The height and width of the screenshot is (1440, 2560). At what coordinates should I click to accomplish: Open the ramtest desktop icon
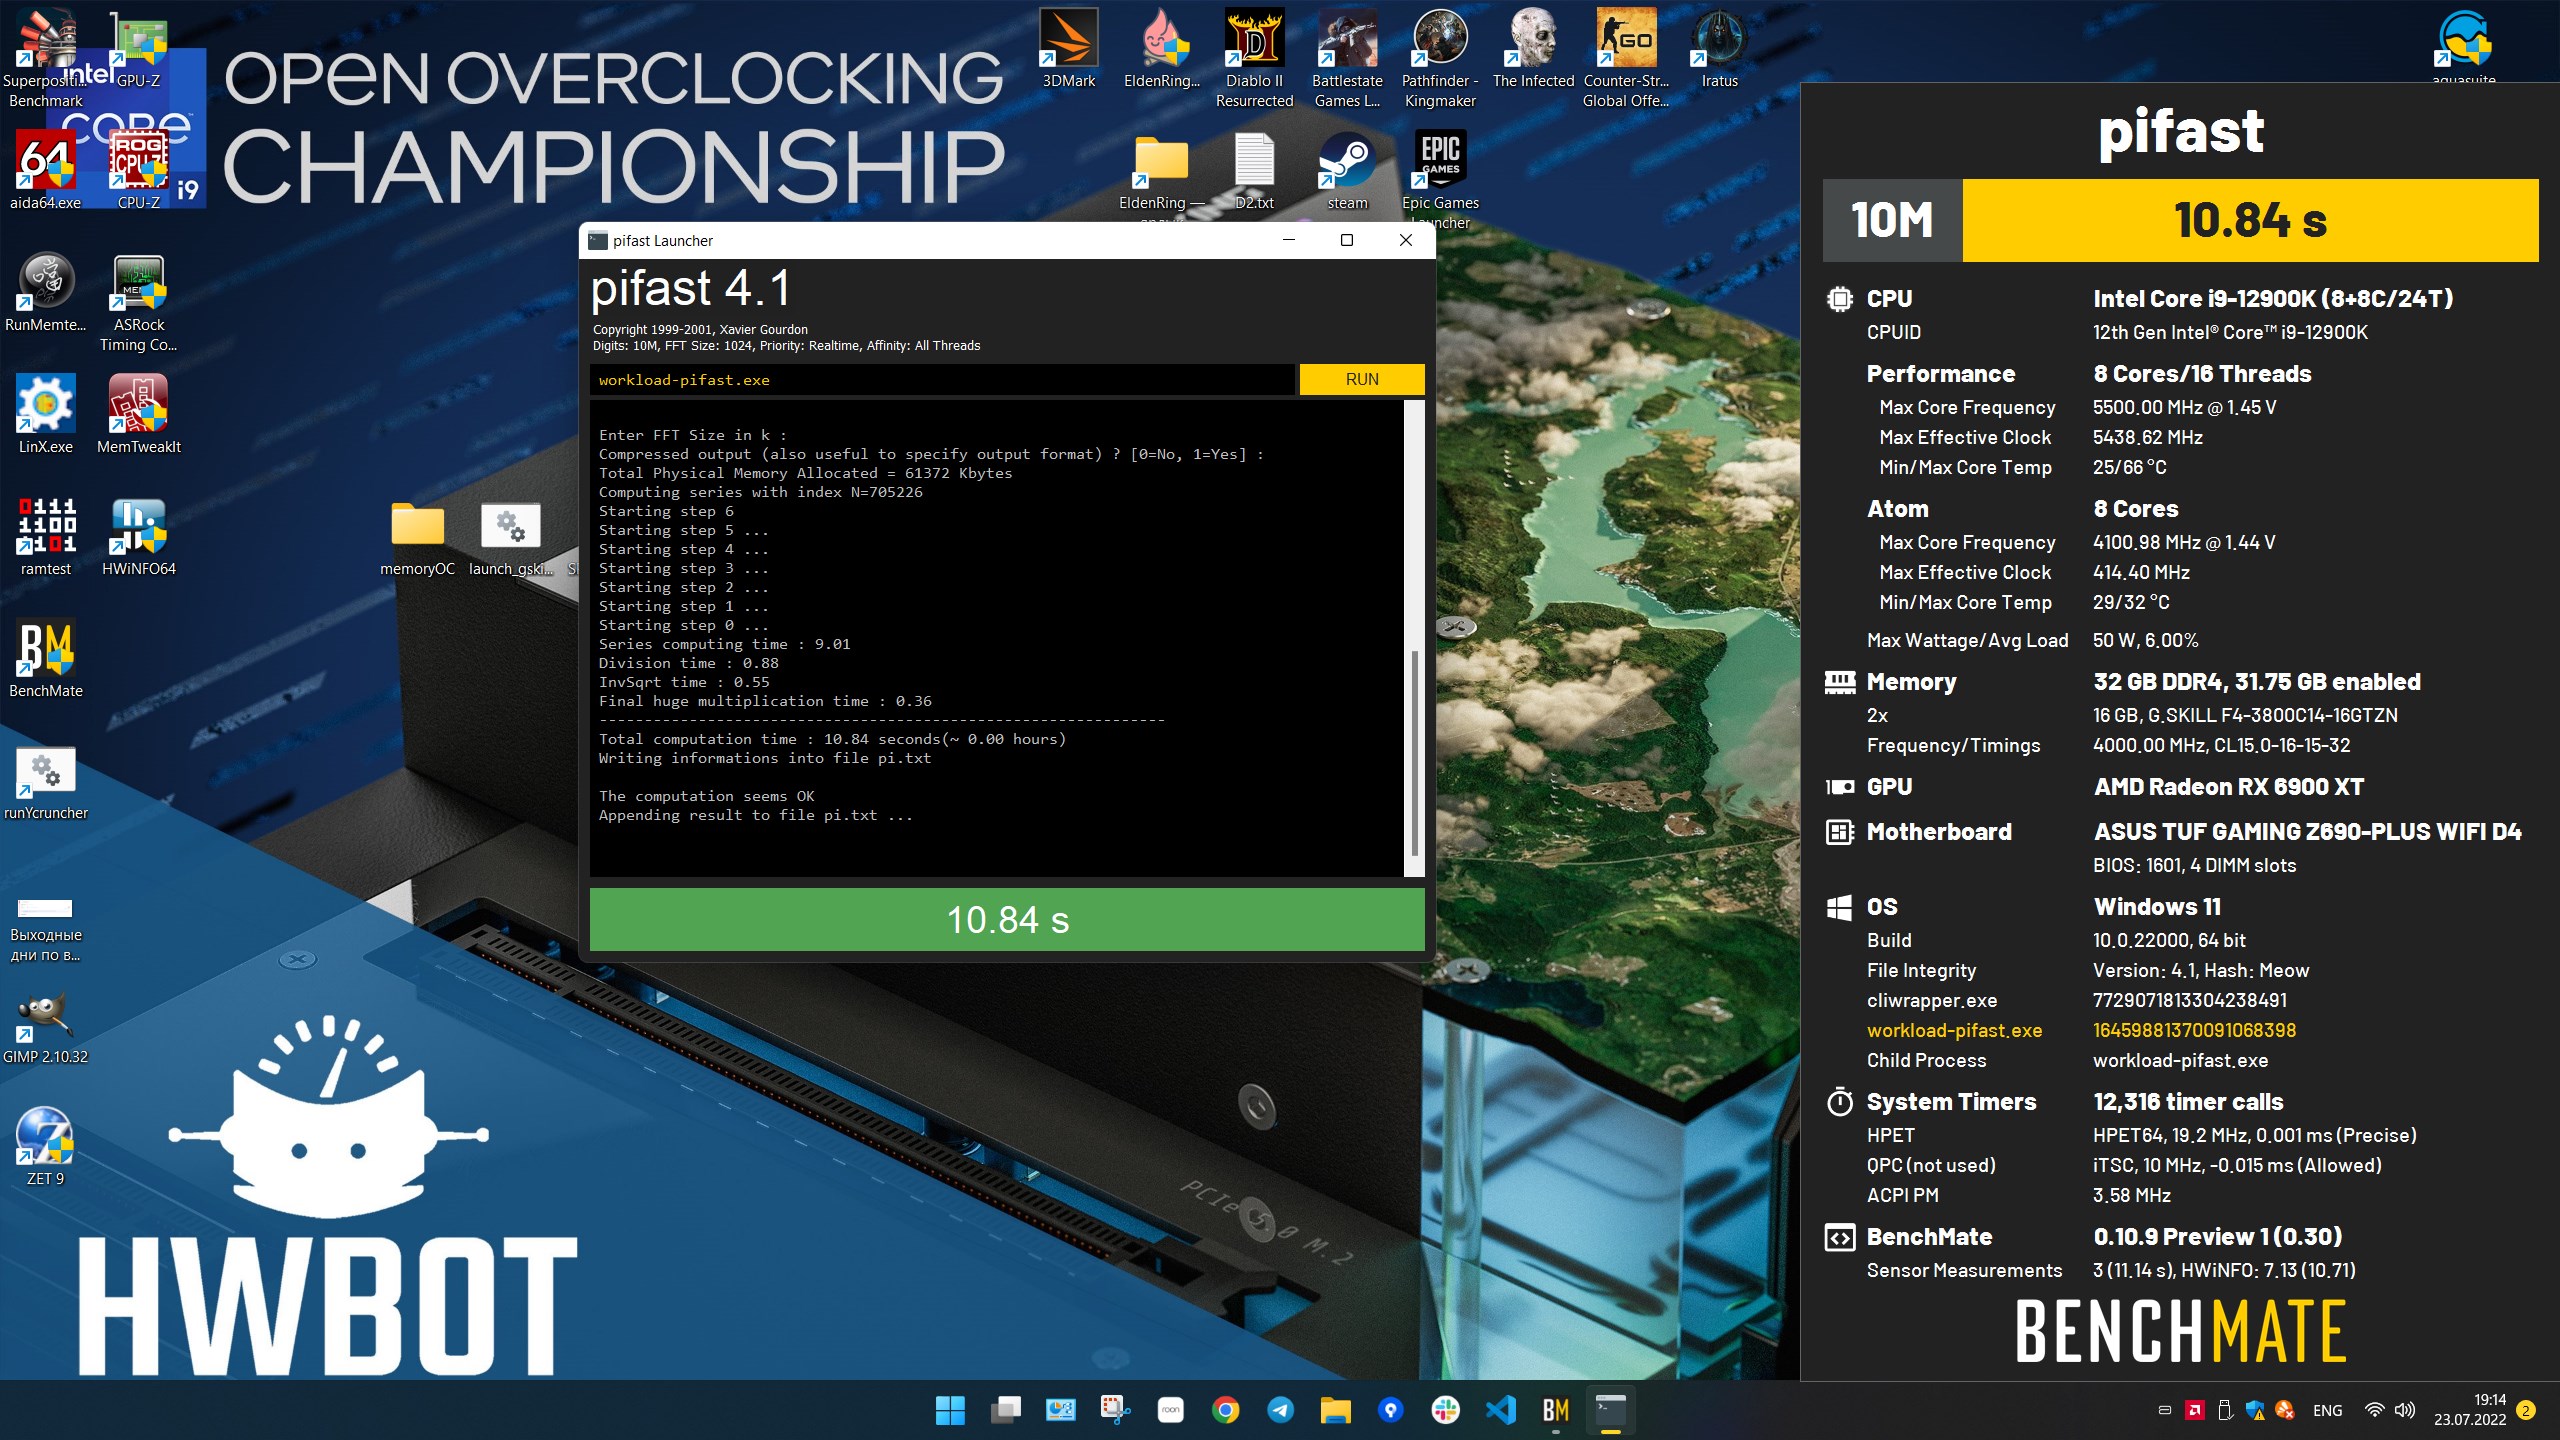point(45,537)
